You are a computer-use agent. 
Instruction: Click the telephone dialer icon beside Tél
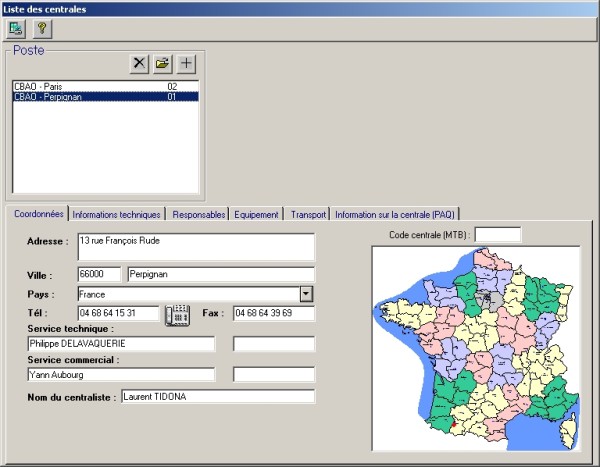[x=176, y=314]
